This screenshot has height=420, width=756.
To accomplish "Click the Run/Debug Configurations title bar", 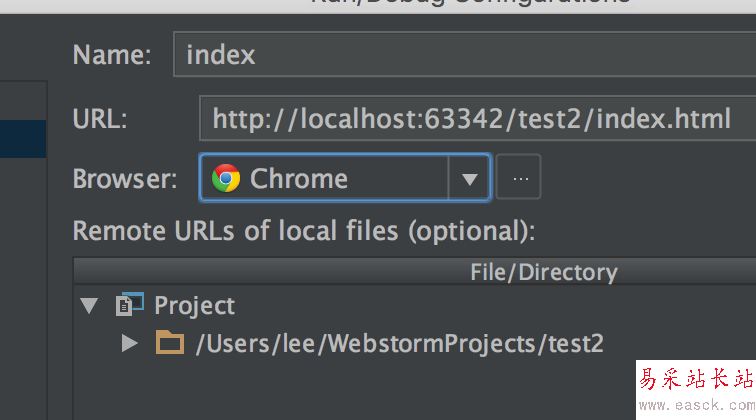I will pyautogui.click(x=470, y=3).
